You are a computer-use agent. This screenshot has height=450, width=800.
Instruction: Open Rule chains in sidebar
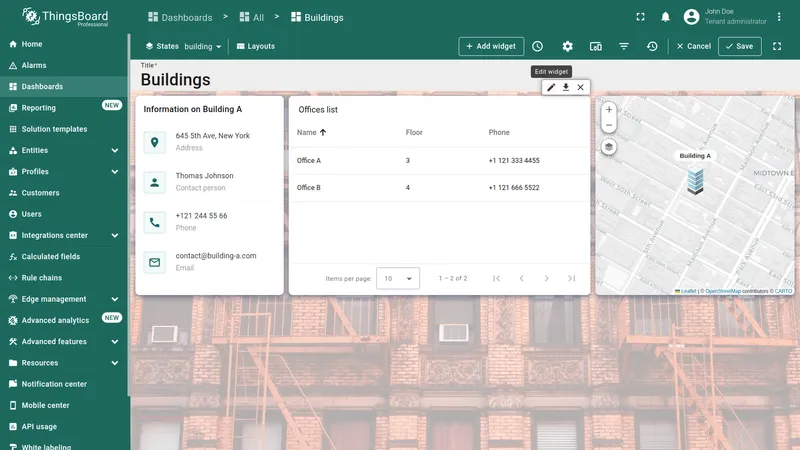point(64,278)
